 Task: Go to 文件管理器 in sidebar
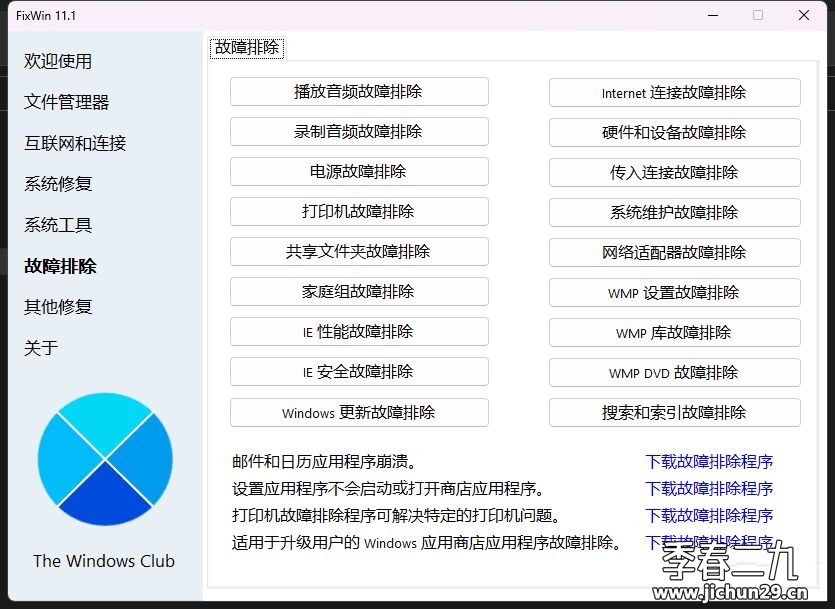click(x=67, y=102)
